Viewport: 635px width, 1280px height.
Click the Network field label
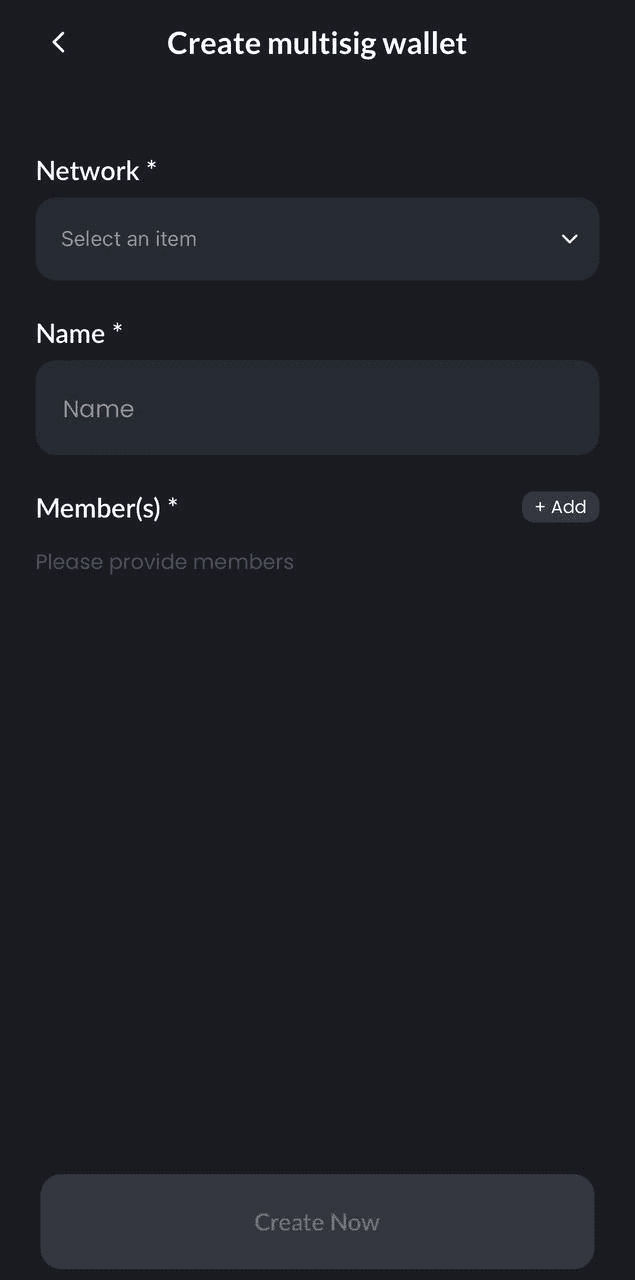88,171
